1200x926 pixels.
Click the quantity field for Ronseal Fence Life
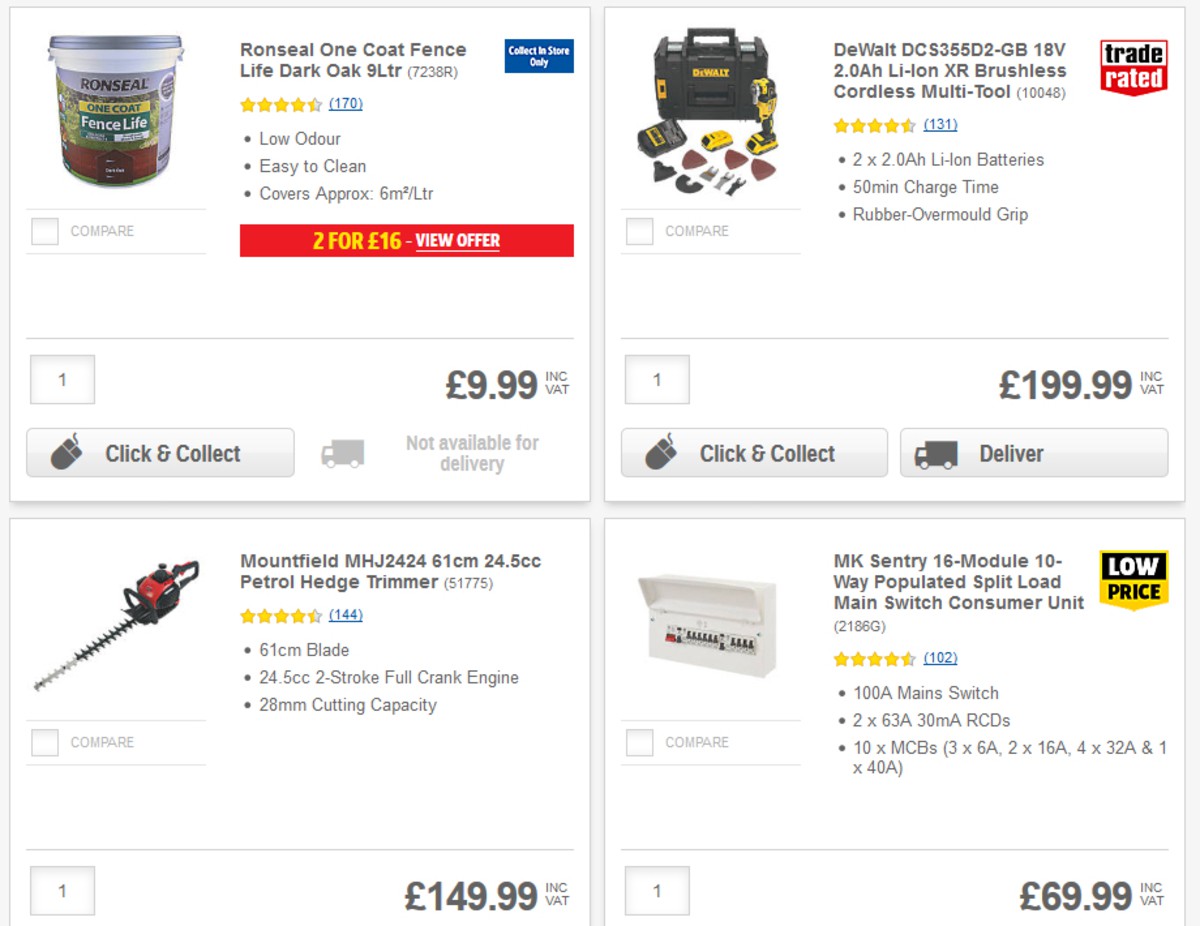pyautogui.click(x=62, y=380)
